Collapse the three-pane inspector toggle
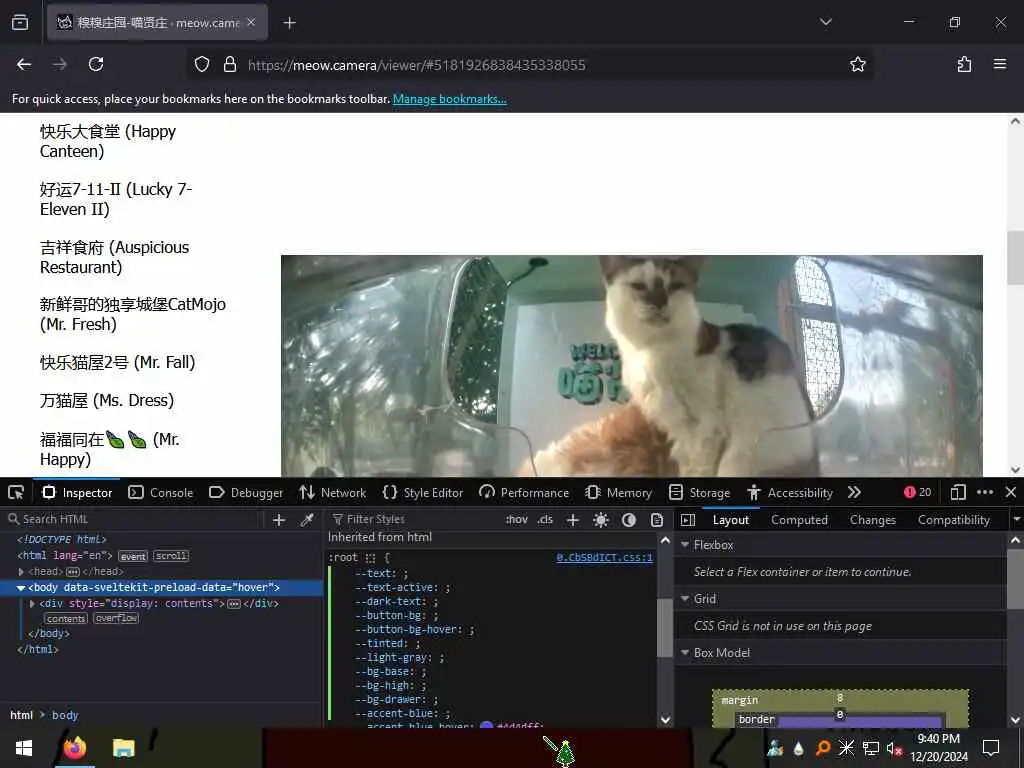 688,520
